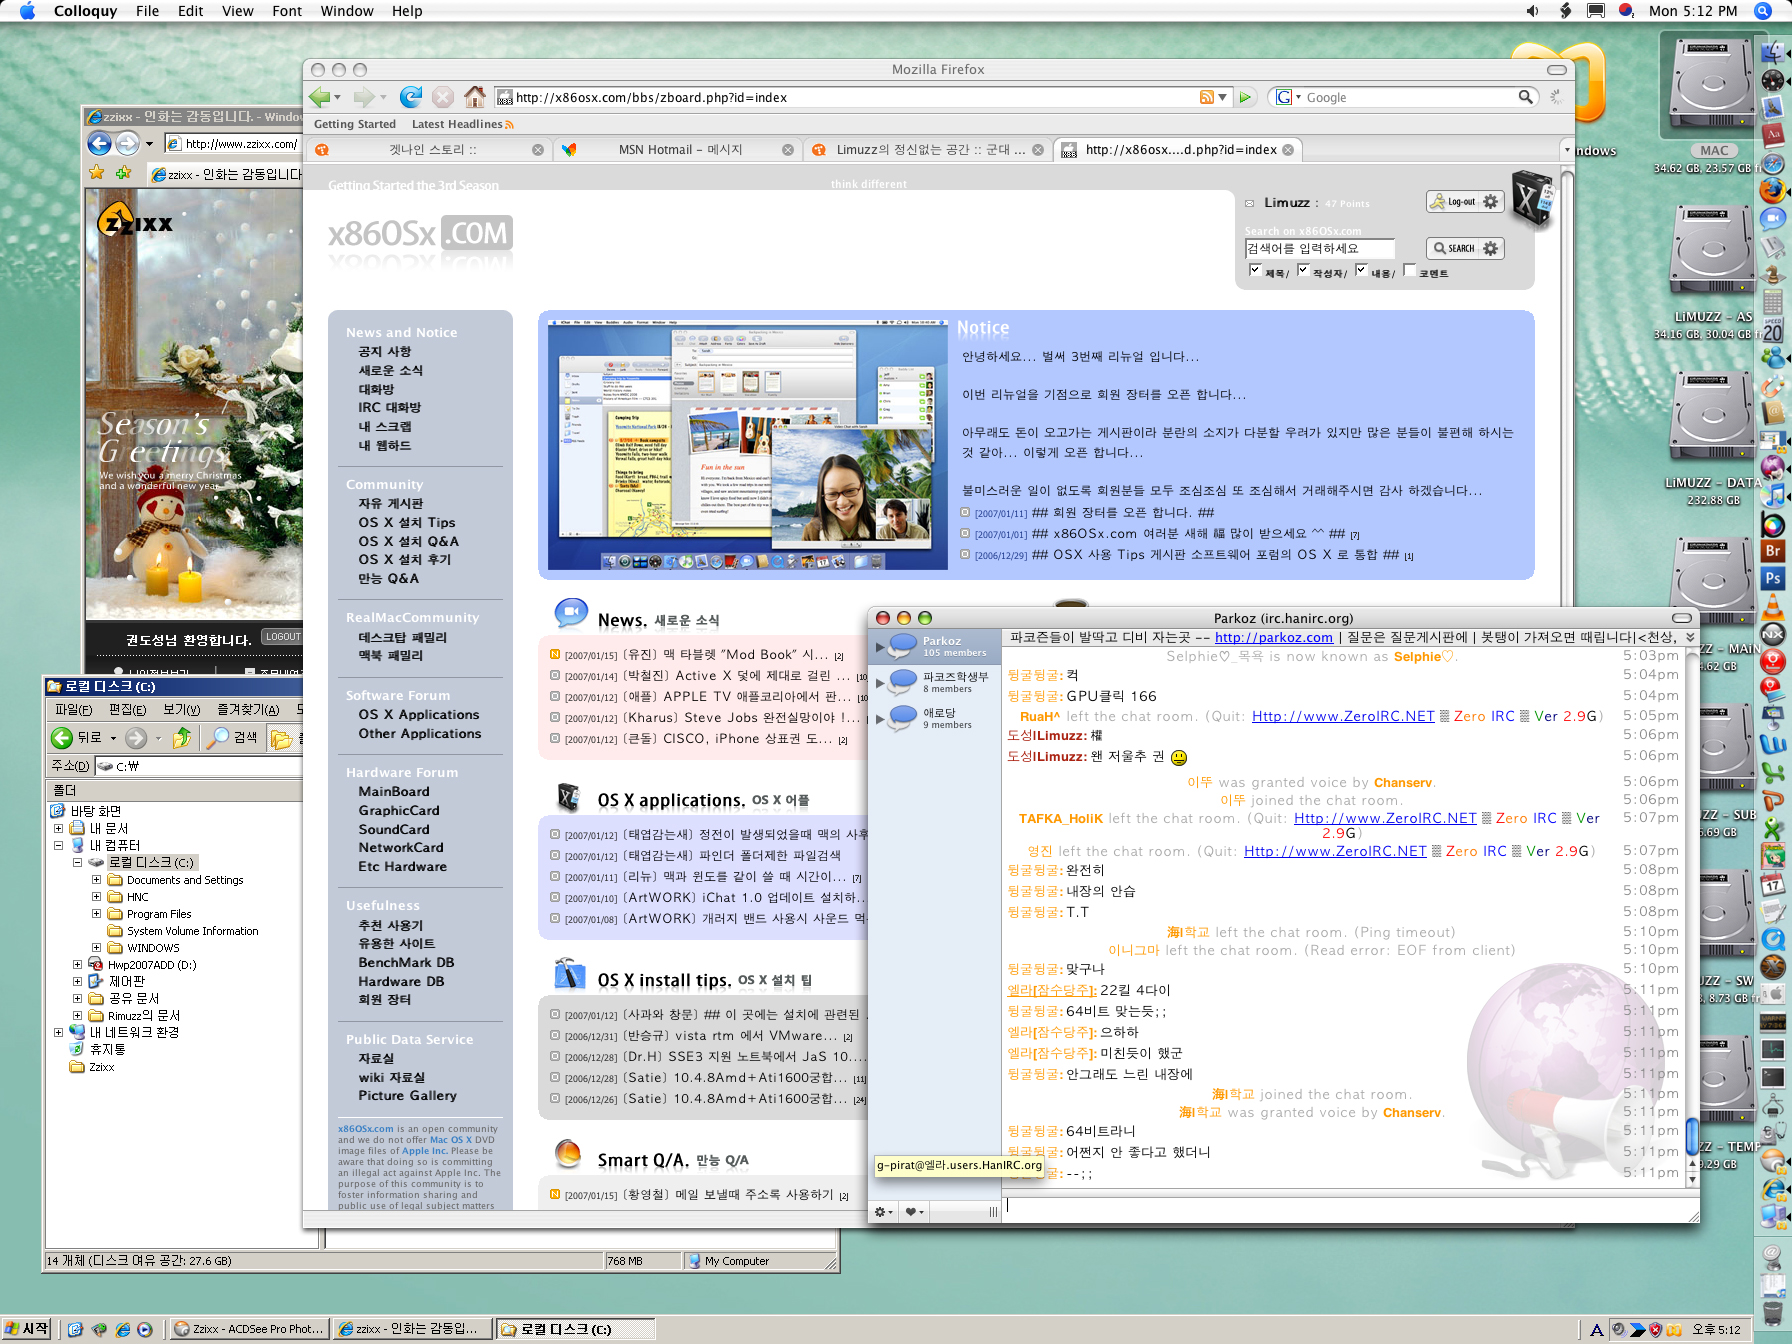Image resolution: width=1792 pixels, height=1344 pixels.
Task: Click the IE back button in zzixx window
Action: pos(99,144)
